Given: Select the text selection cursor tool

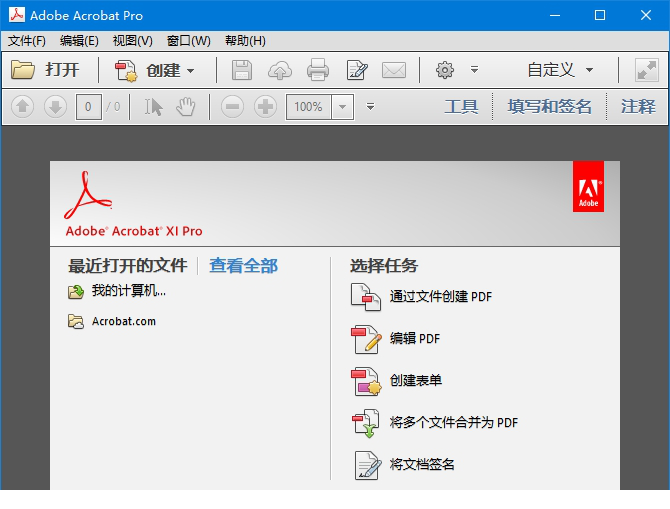Looking at the screenshot, I should pyautogui.click(x=153, y=107).
